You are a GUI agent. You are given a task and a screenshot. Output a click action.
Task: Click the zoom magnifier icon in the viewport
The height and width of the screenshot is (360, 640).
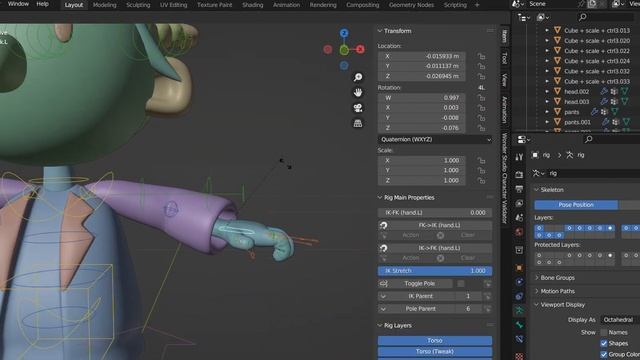[358, 77]
